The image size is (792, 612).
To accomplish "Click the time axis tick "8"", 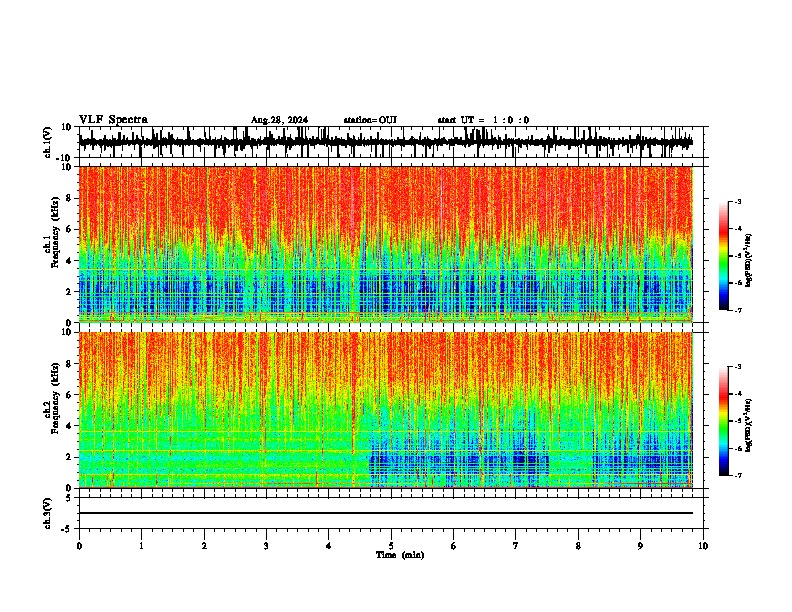I will click(578, 546).
